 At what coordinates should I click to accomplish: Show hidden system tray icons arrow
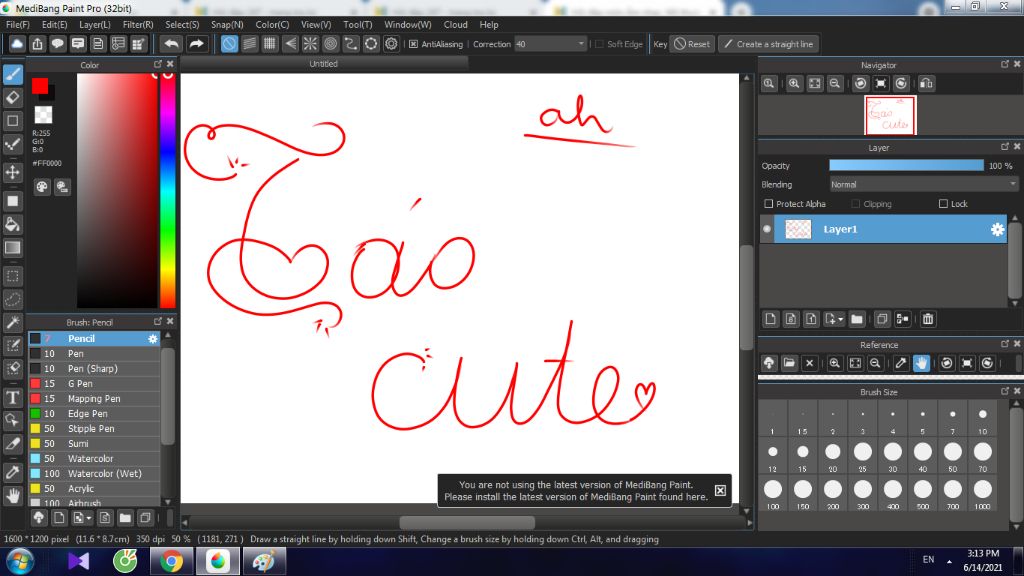click(949, 561)
